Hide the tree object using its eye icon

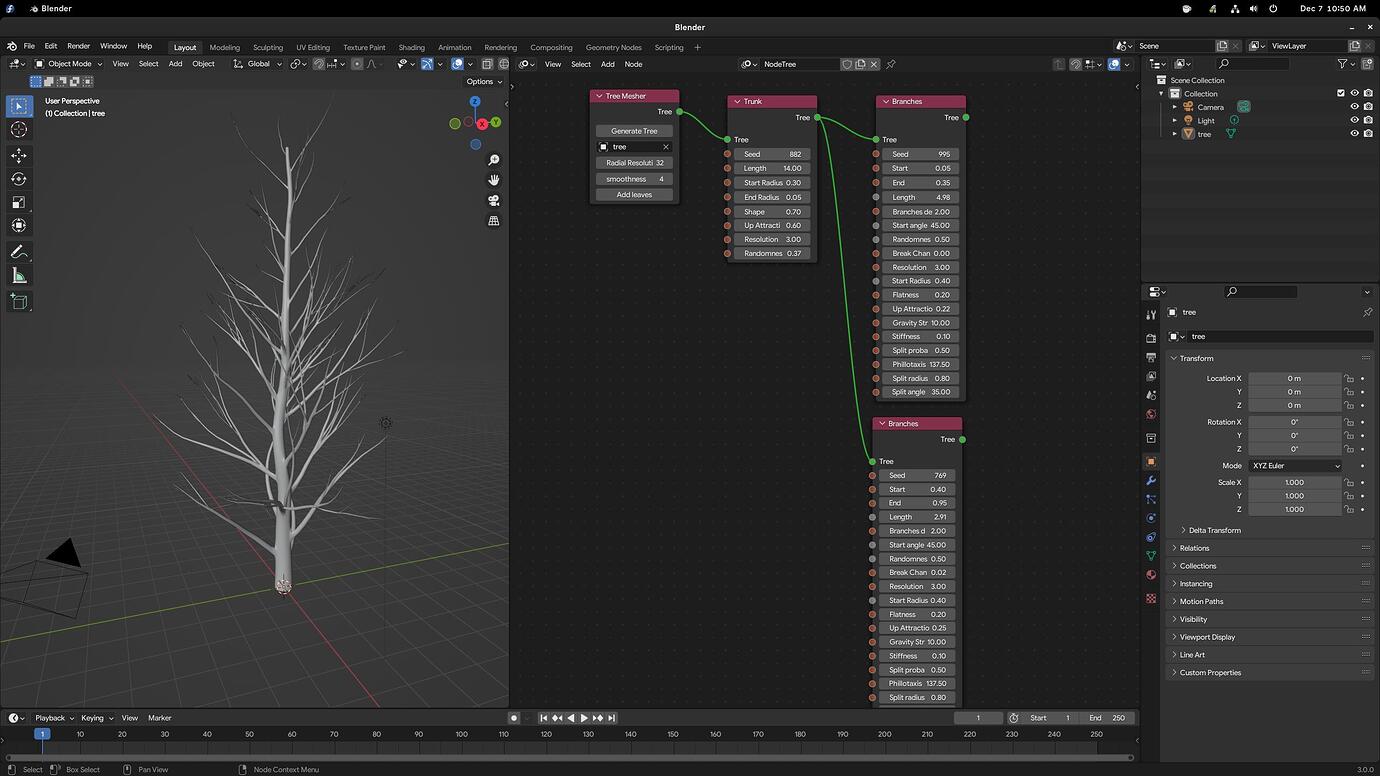click(x=1355, y=134)
